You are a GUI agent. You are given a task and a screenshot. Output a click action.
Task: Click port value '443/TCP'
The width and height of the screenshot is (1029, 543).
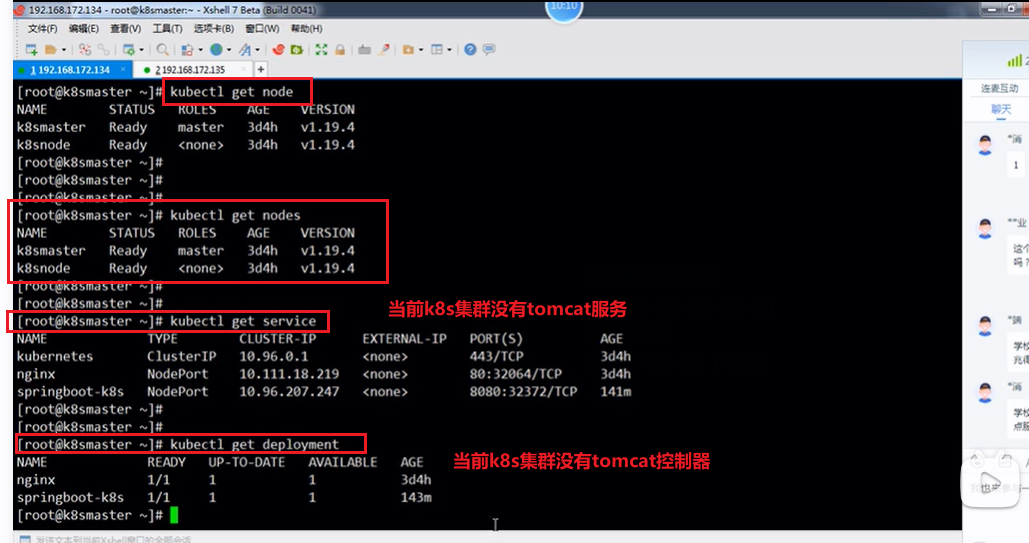tap(496, 357)
